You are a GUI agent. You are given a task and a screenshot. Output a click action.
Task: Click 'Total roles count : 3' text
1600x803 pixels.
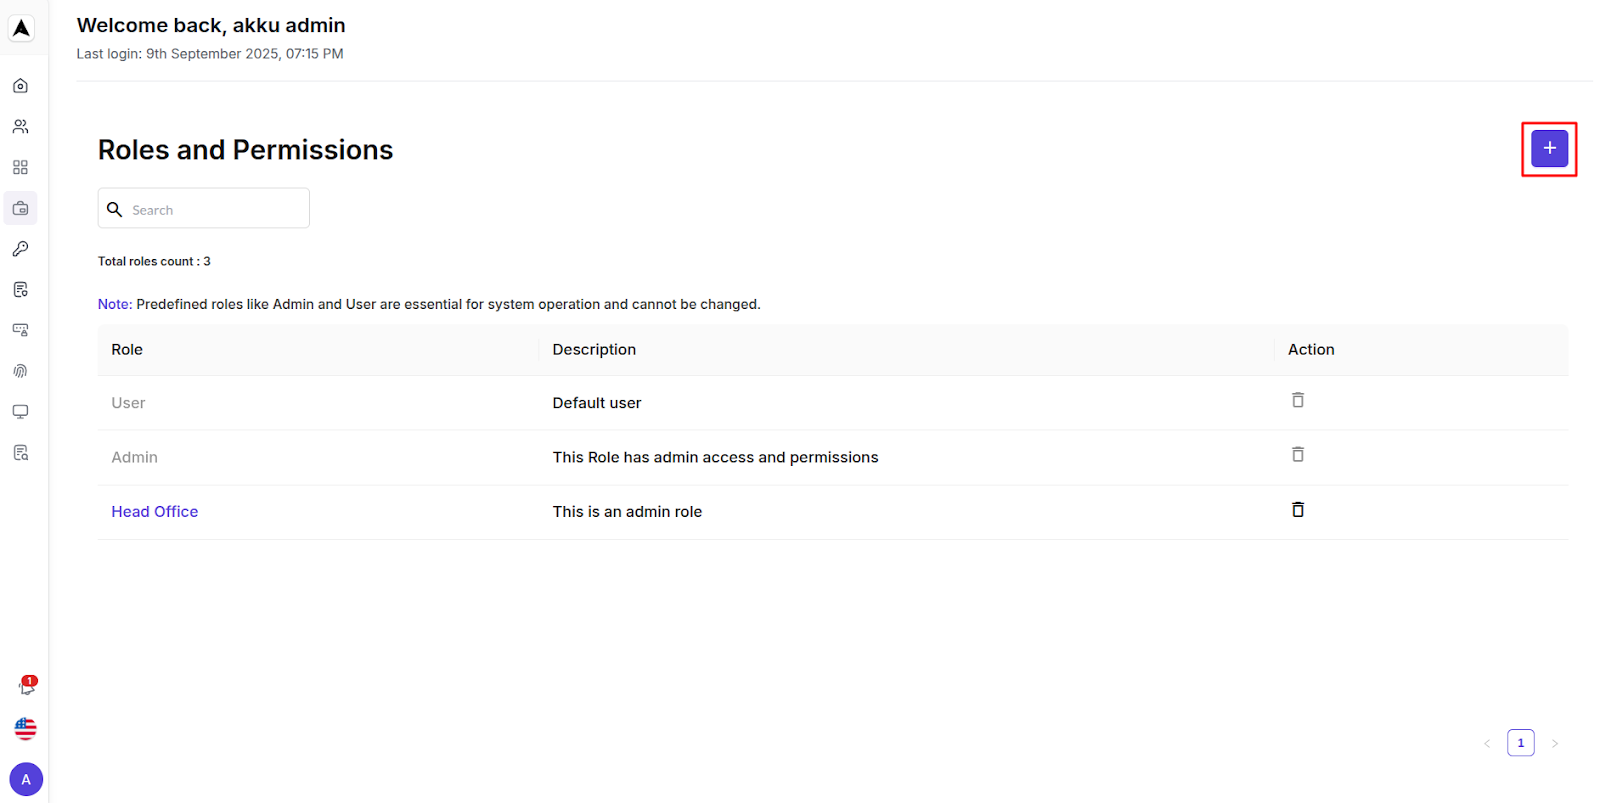tap(154, 261)
